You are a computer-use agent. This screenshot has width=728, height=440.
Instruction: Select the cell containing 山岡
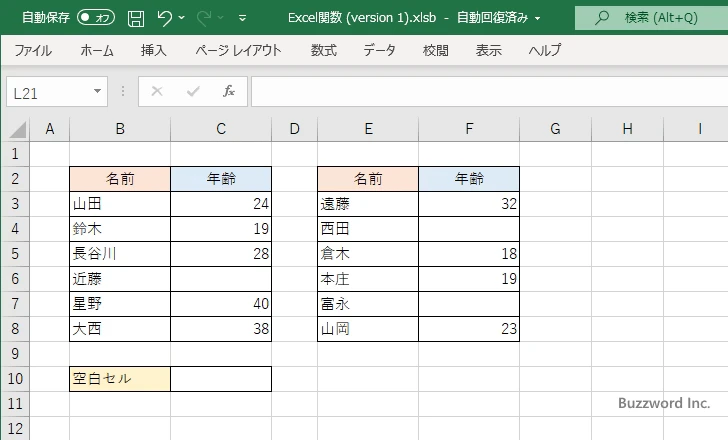click(368, 329)
